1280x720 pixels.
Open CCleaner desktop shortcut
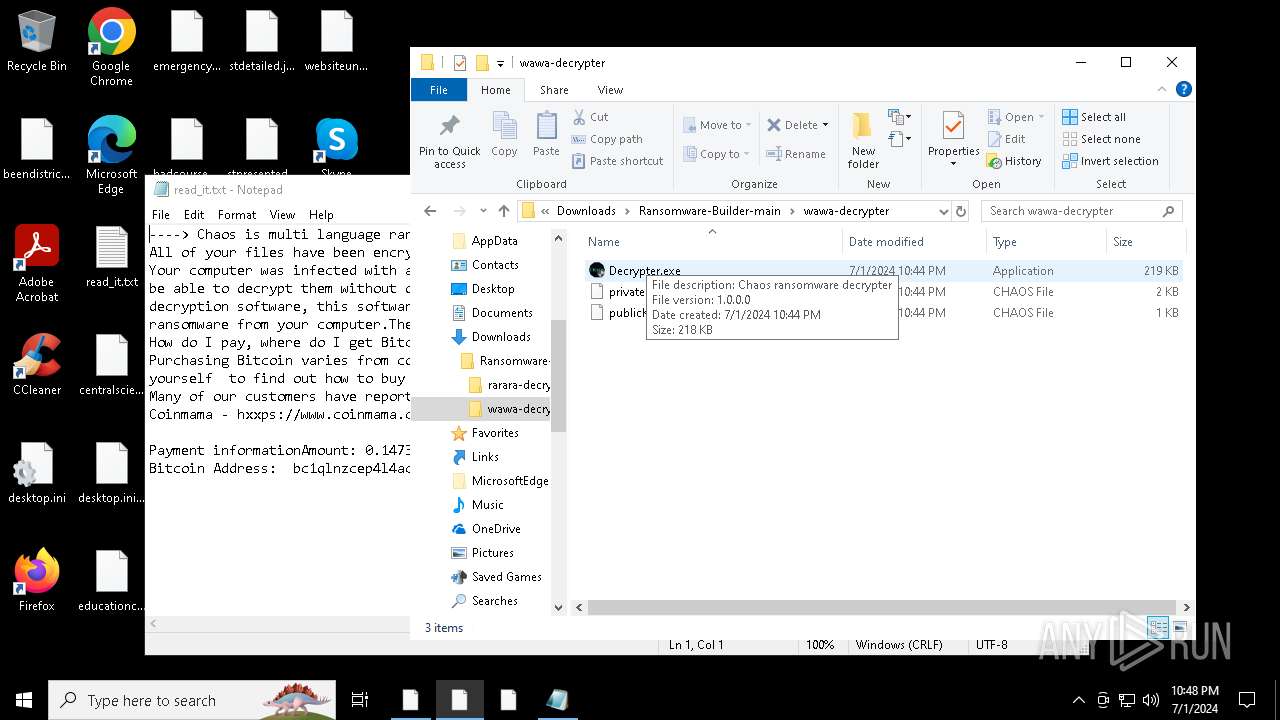pos(37,364)
